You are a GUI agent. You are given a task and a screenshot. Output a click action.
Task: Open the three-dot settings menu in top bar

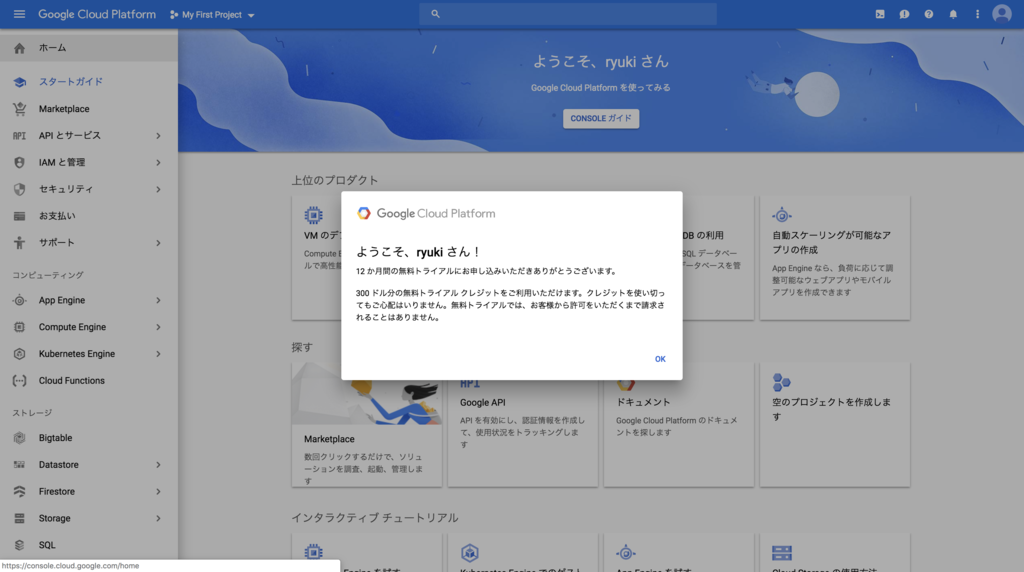977,14
